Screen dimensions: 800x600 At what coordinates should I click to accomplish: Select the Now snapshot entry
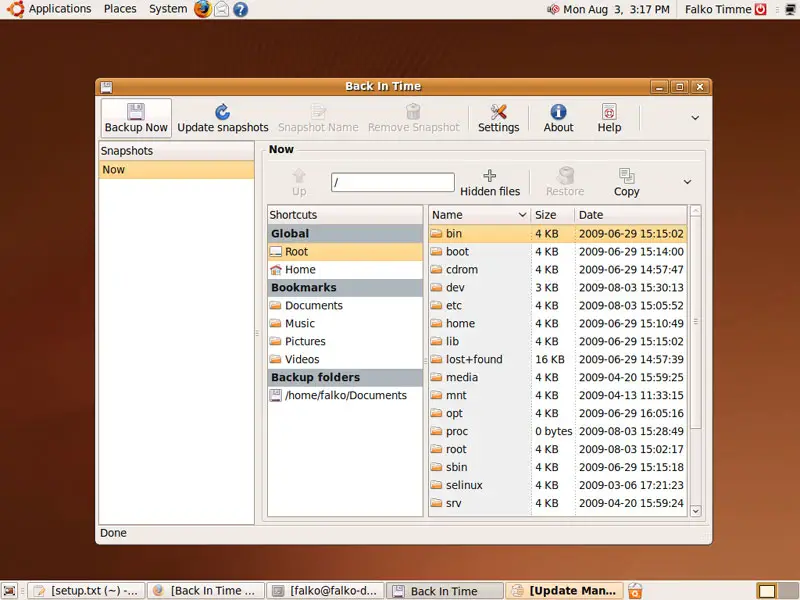pos(176,170)
